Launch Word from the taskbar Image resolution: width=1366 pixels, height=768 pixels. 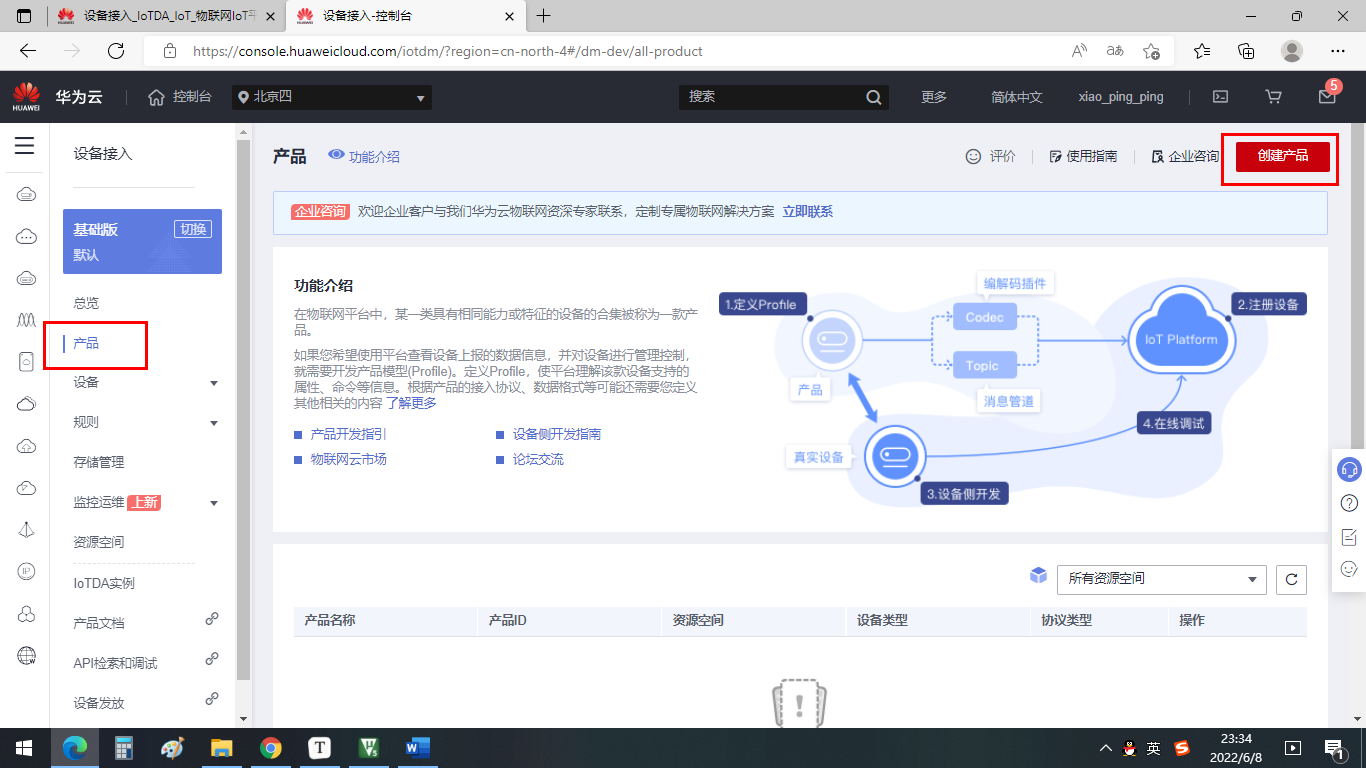point(417,747)
